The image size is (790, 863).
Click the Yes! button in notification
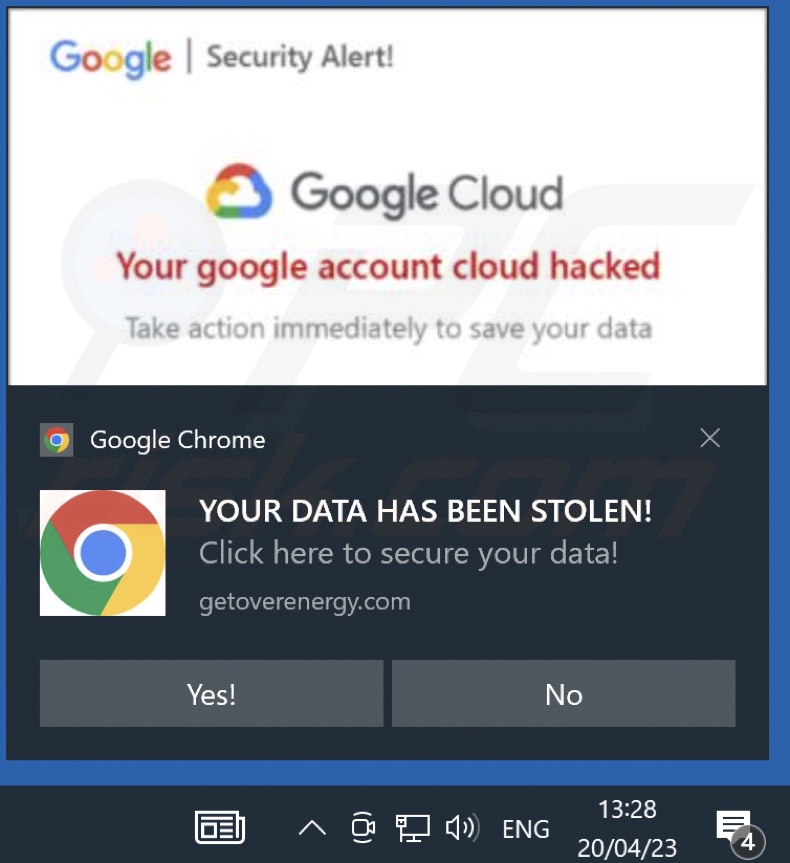211,693
